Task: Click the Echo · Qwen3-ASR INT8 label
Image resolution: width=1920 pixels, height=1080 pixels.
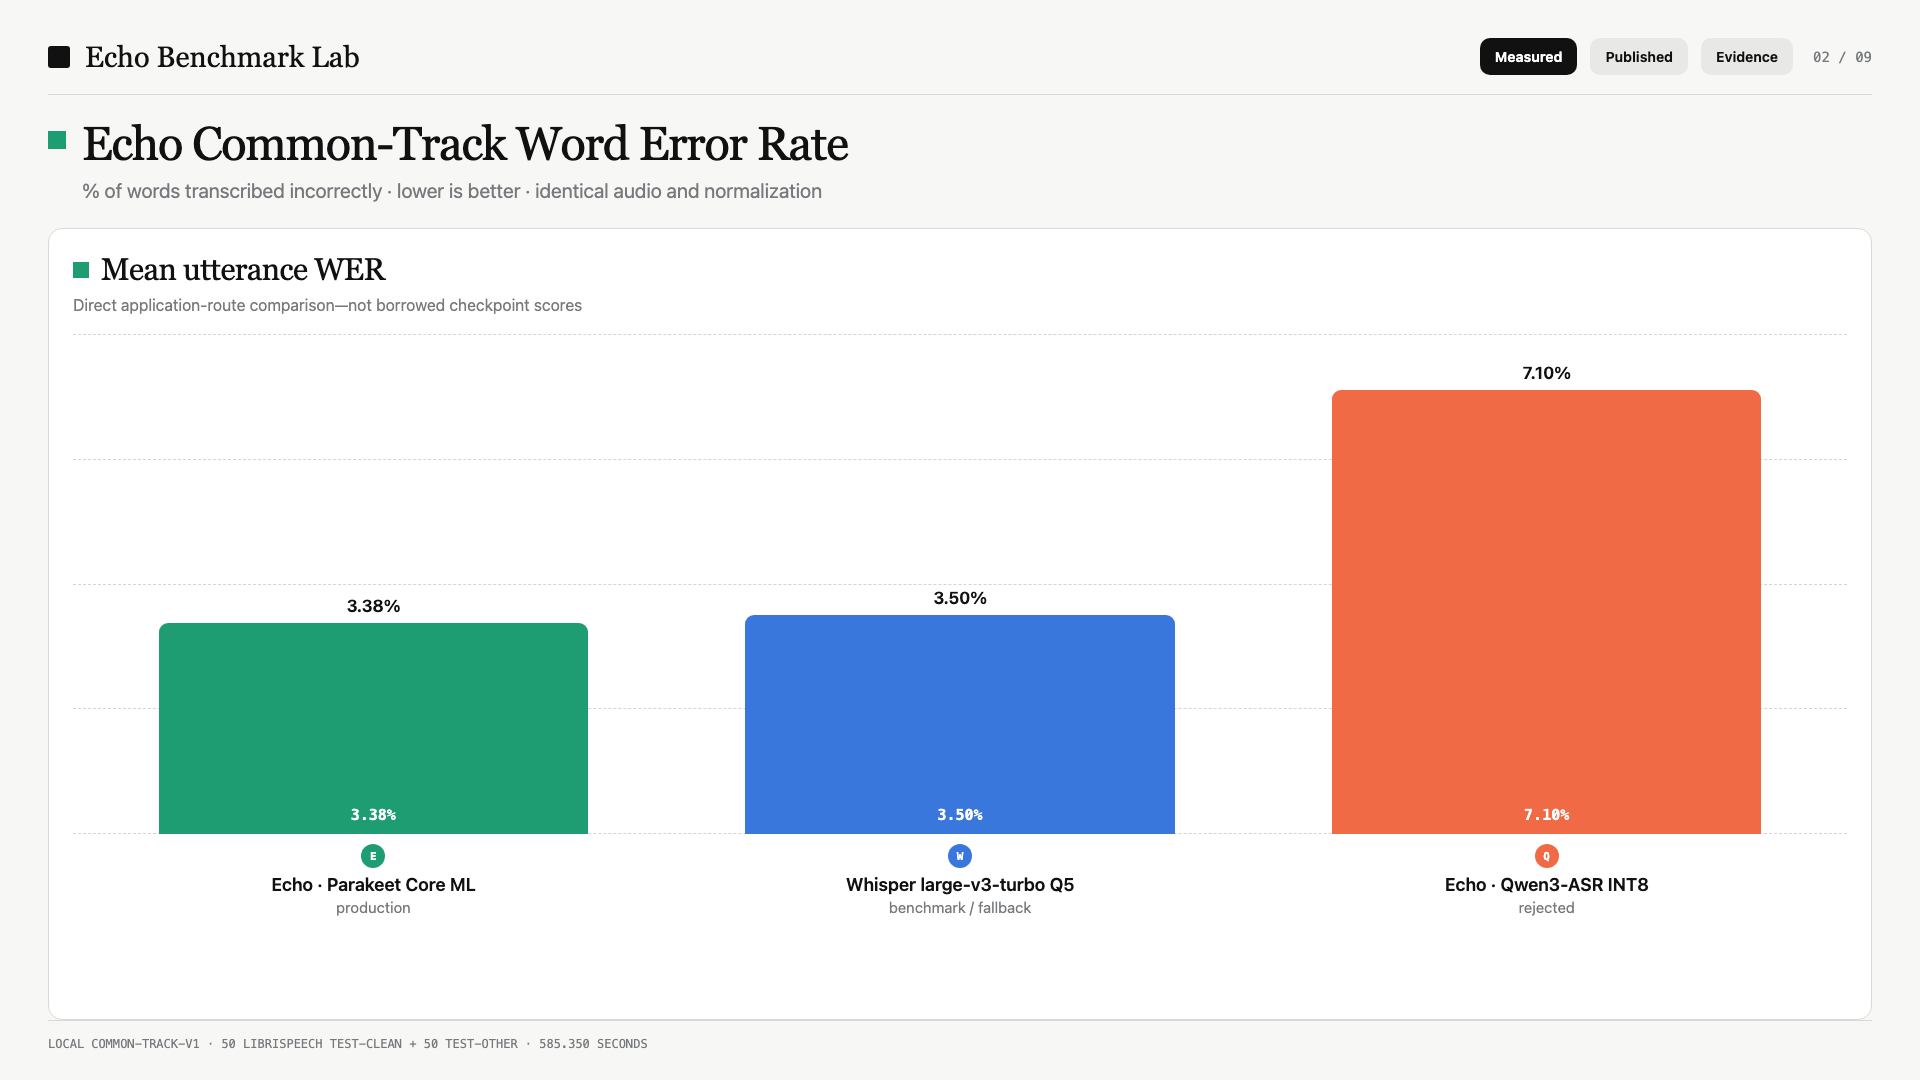Action: click(1546, 885)
